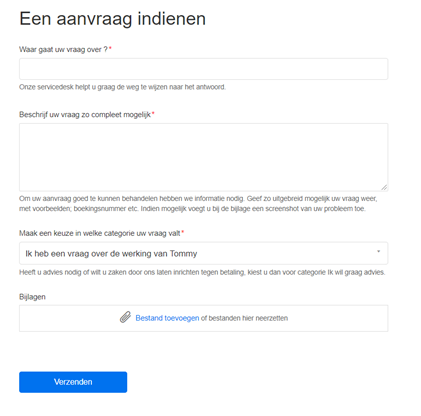This screenshot has height=416, width=421.
Task: Click the paperclip attachment icon
Action: pyautogui.click(x=125, y=317)
